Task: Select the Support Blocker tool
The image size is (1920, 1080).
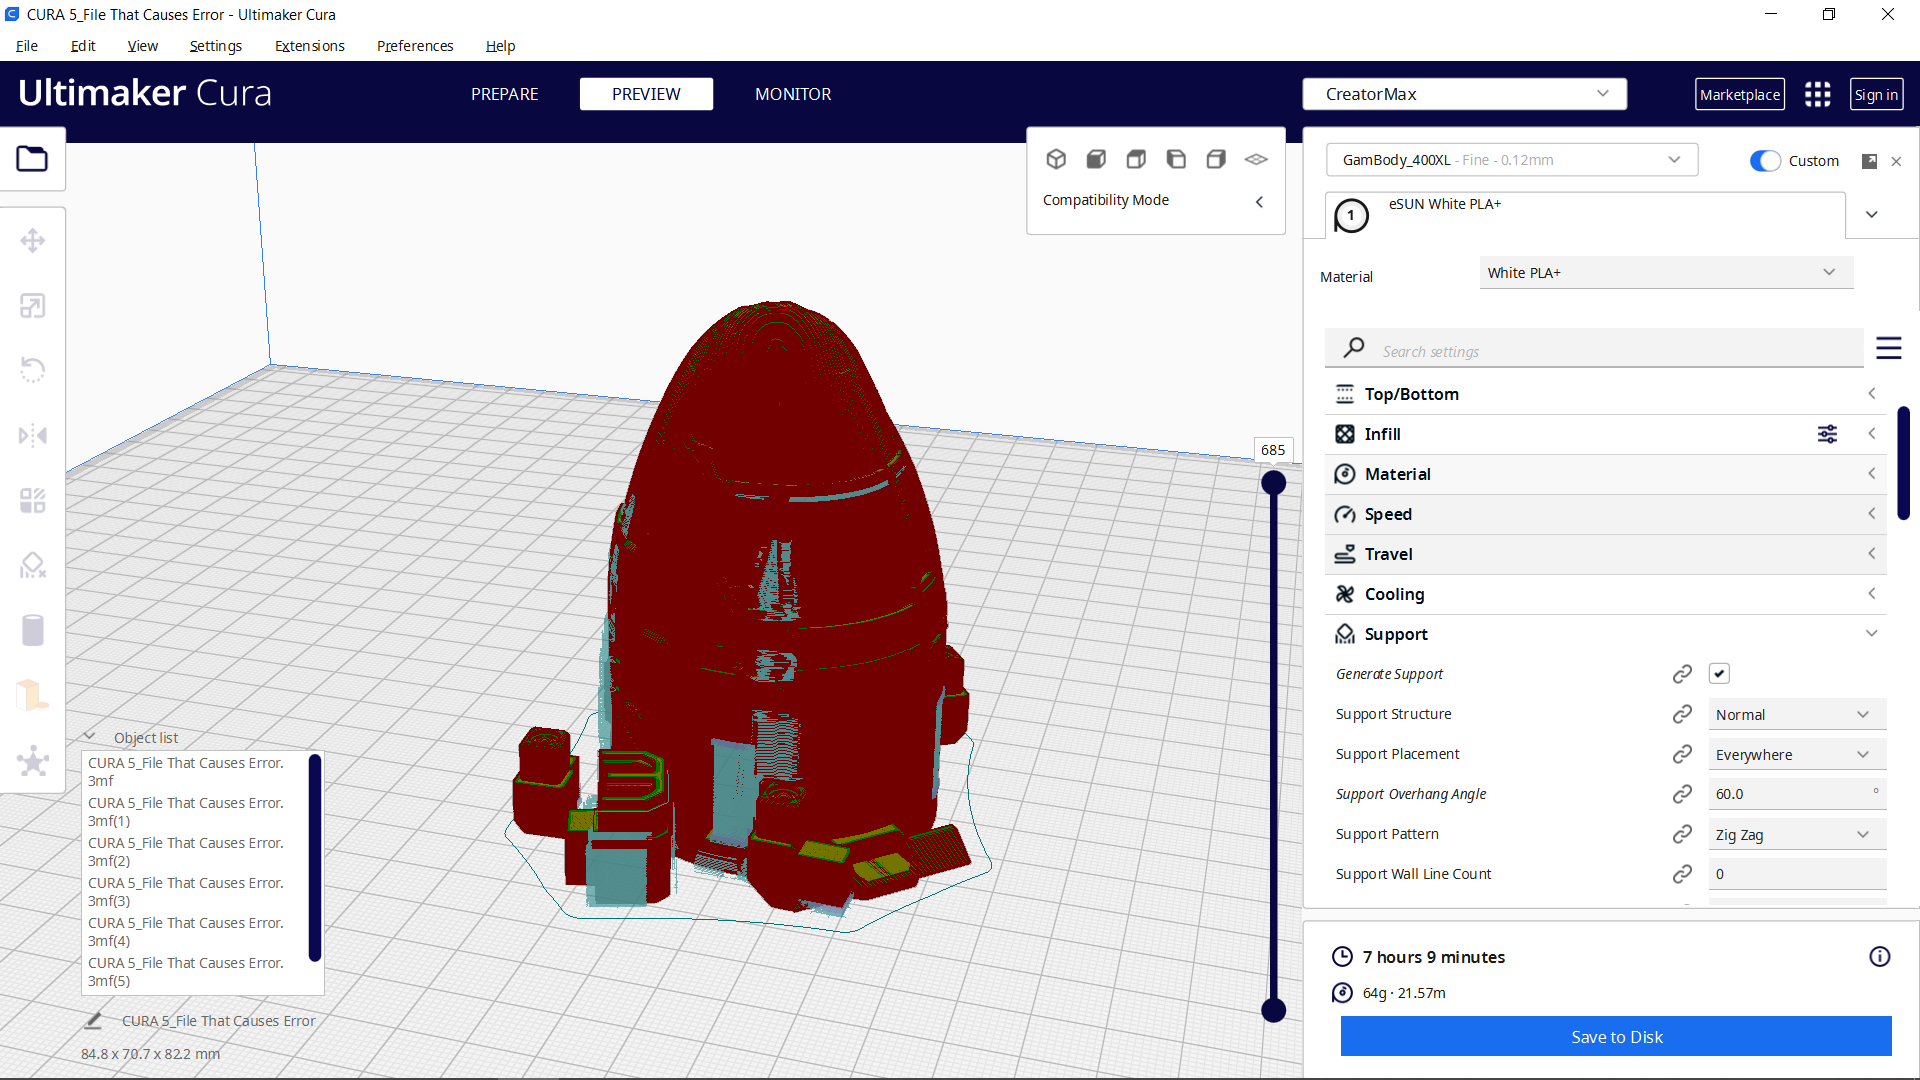Action: point(32,565)
